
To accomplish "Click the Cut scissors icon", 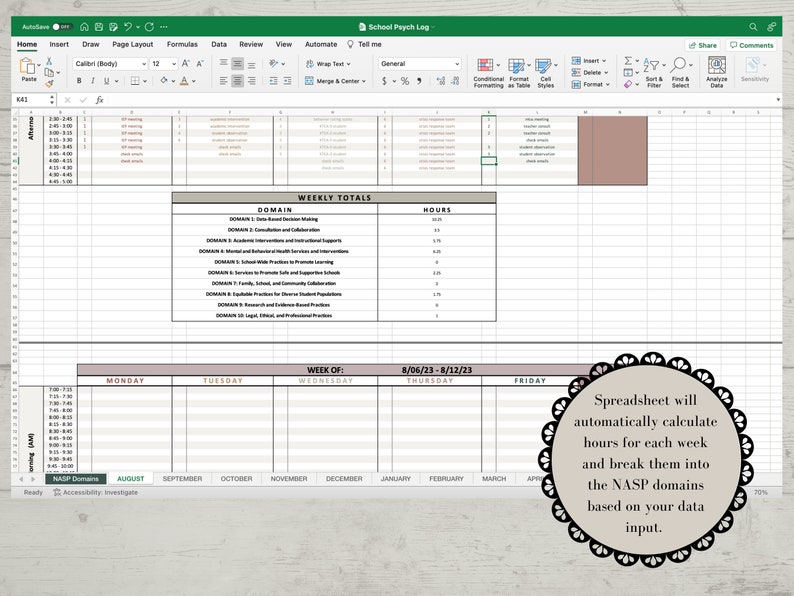I will click(x=49, y=61).
